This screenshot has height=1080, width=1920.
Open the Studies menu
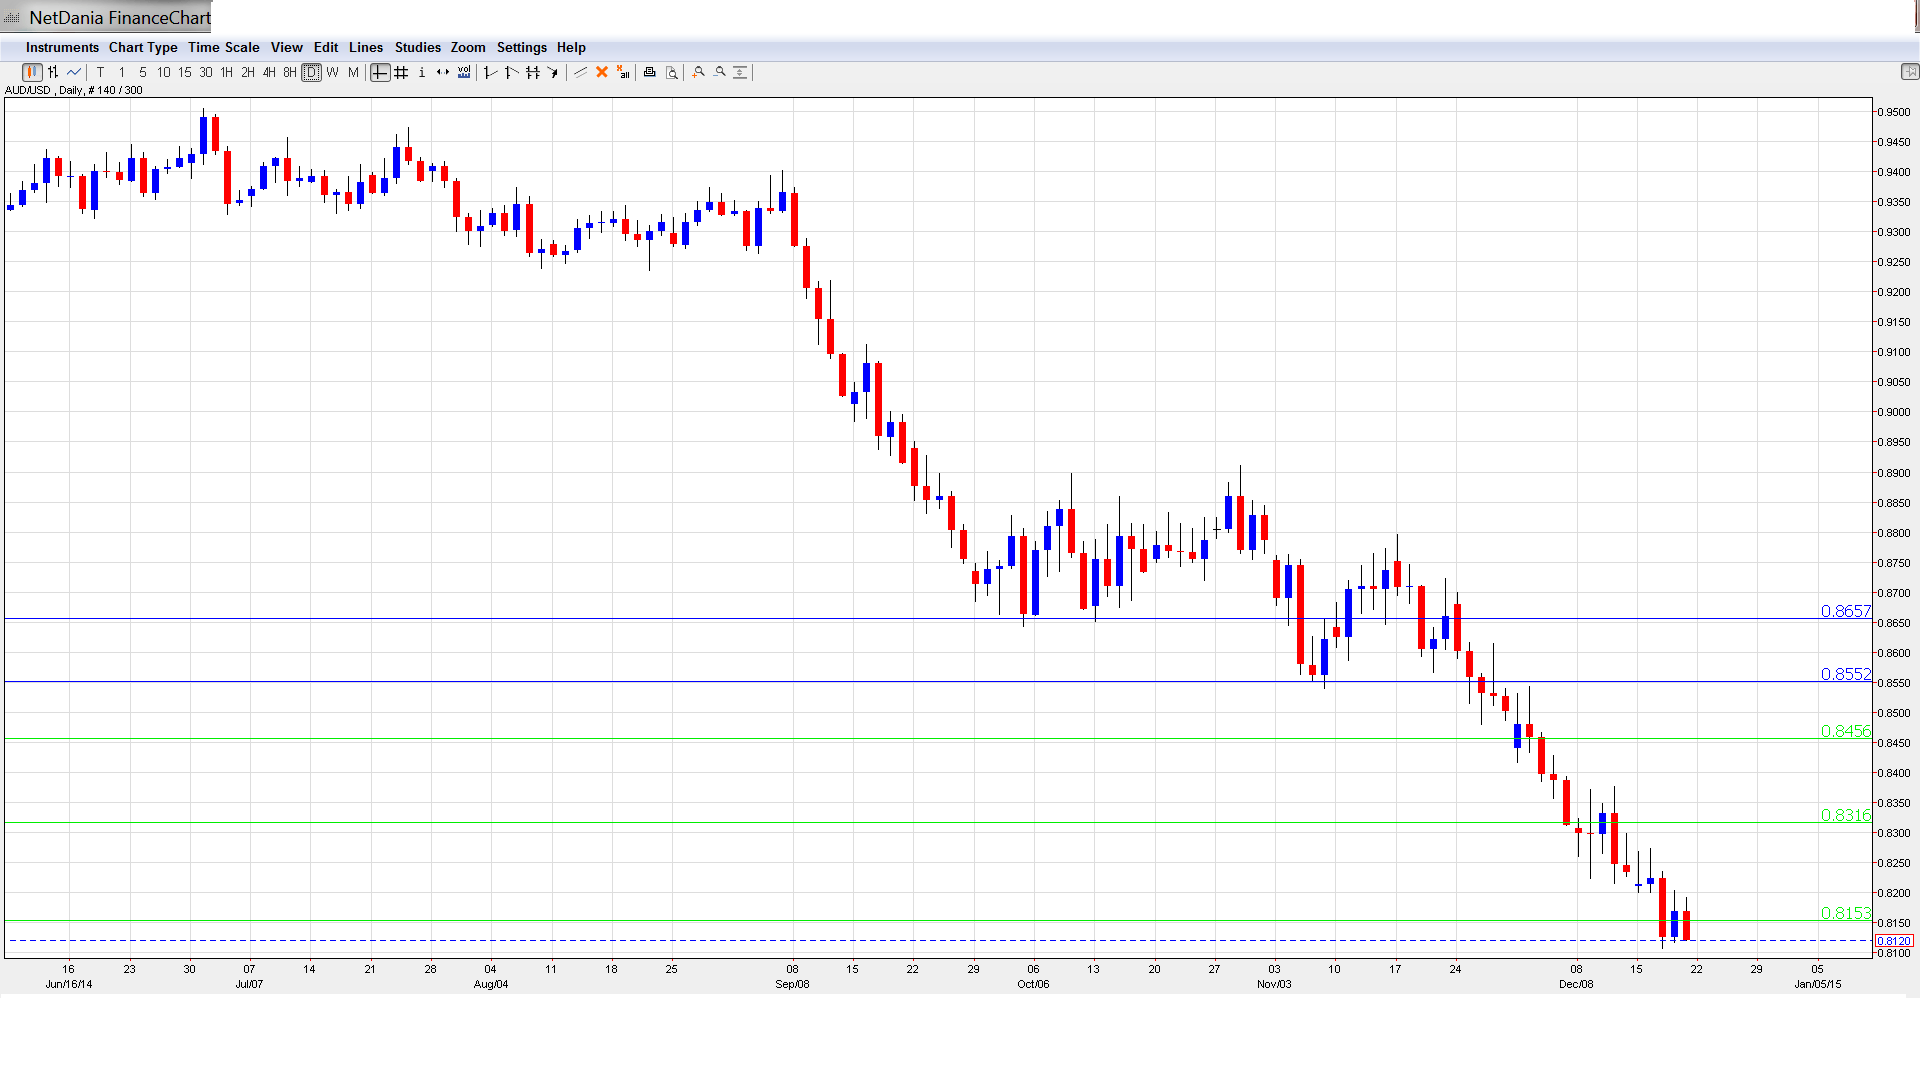pyautogui.click(x=418, y=47)
